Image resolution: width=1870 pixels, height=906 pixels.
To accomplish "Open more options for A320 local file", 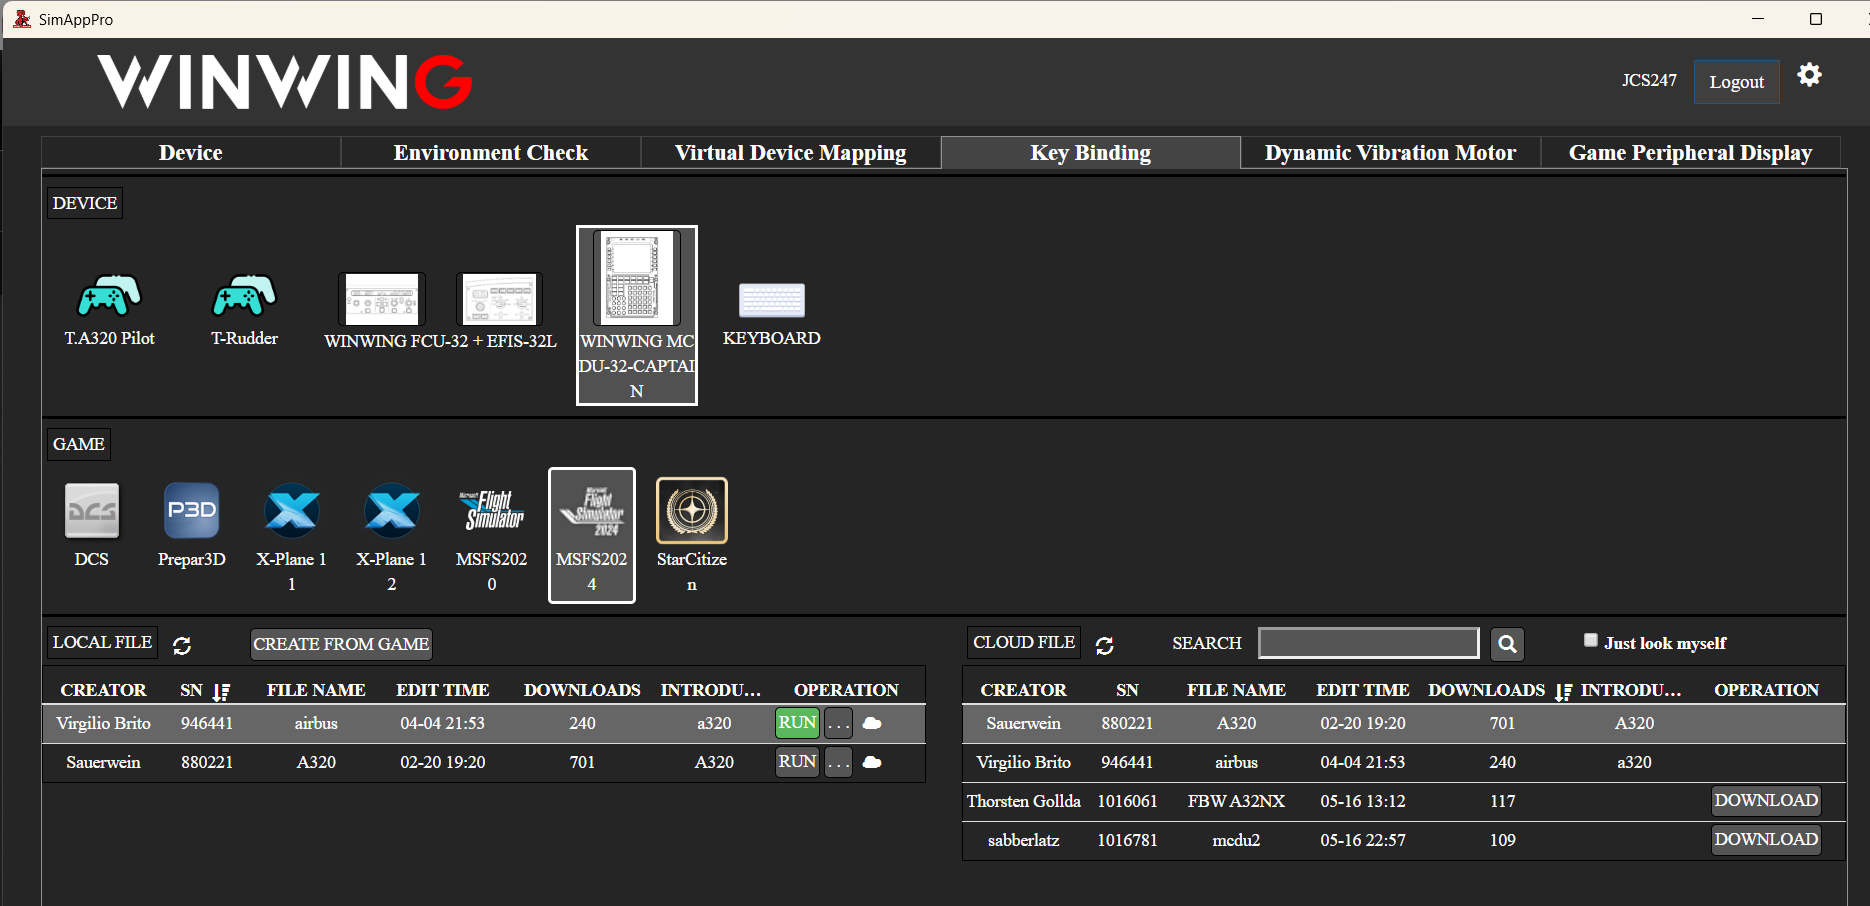I will [x=838, y=762].
